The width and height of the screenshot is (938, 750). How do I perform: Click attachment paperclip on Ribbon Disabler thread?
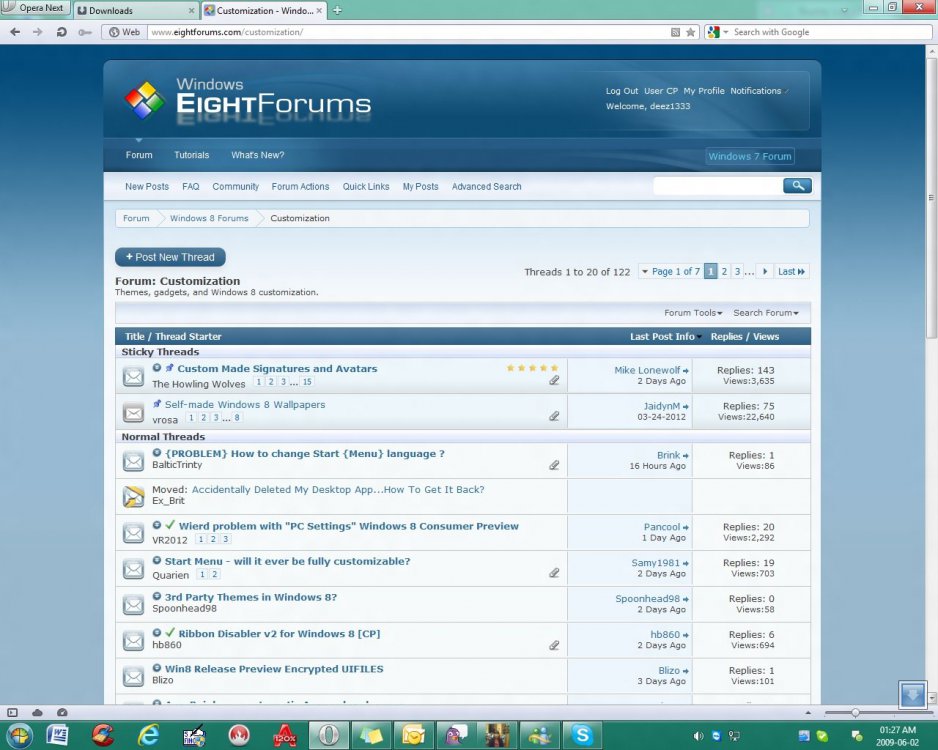click(555, 645)
